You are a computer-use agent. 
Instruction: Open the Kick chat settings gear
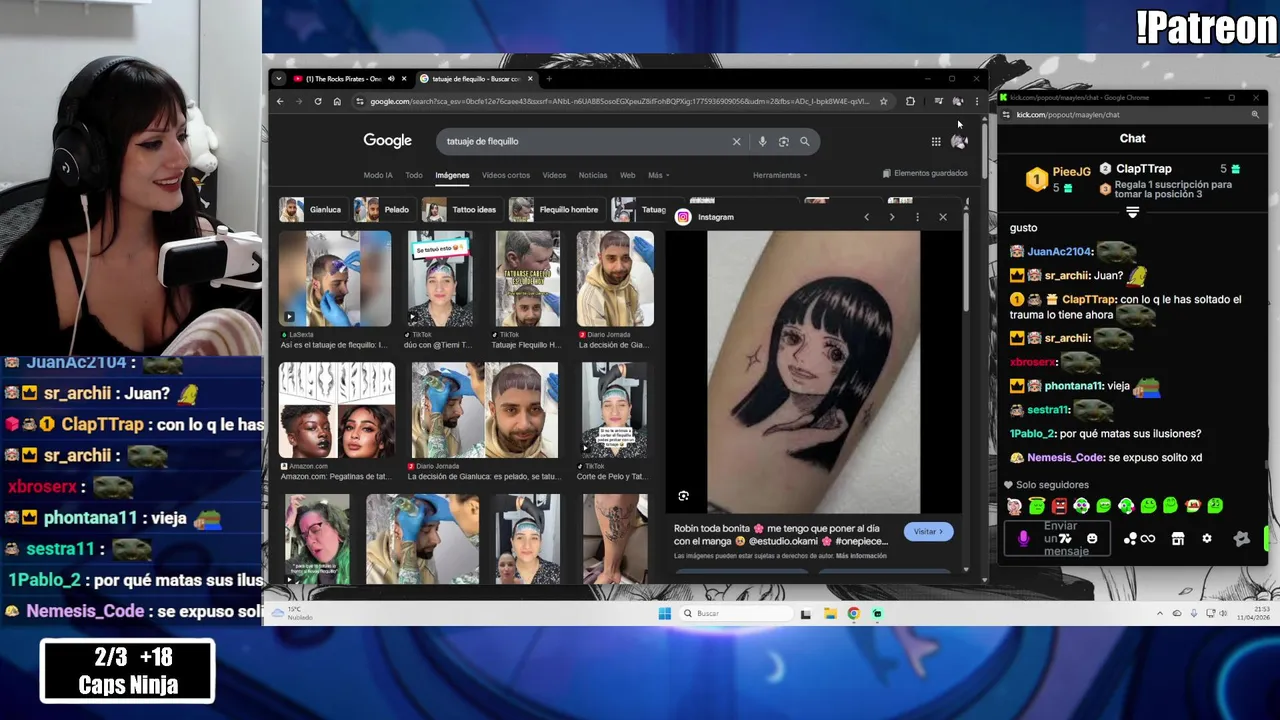pyautogui.click(x=1207, y=539)
